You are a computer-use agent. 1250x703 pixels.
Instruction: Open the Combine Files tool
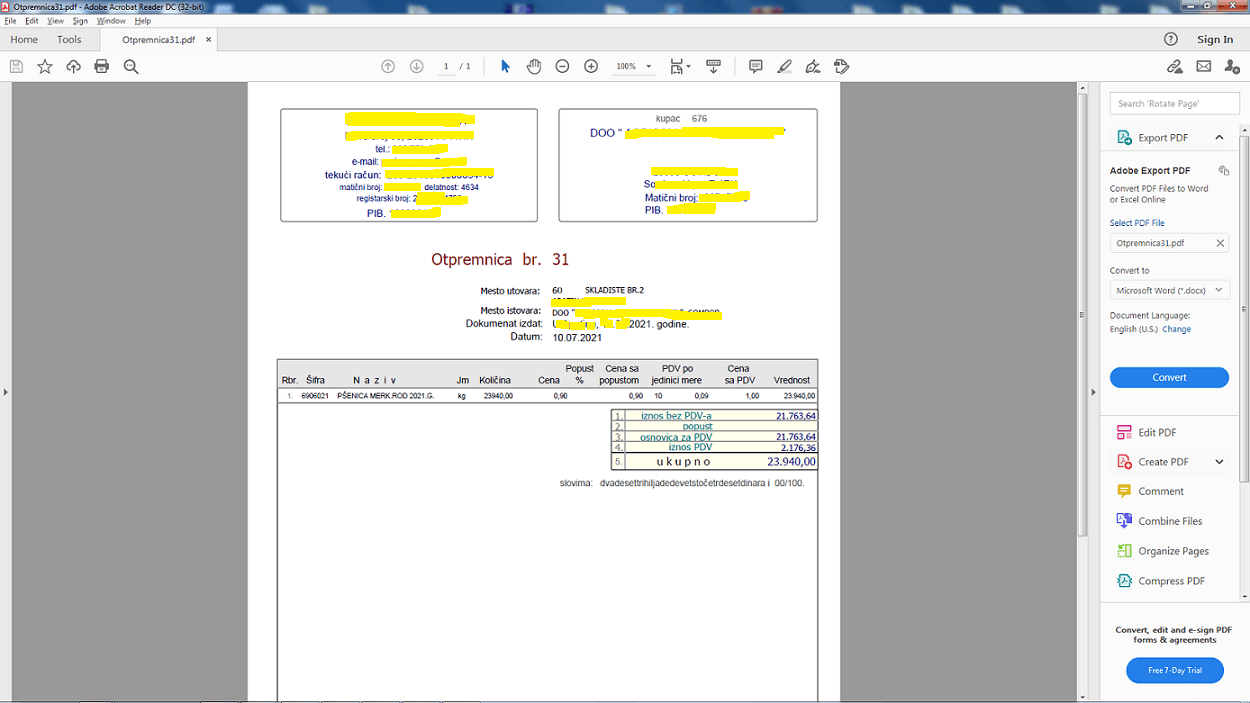pyautogui.click(x=1170, y=521)
